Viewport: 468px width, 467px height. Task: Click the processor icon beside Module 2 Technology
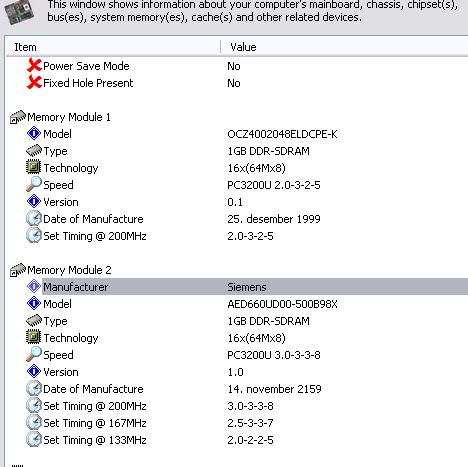click(34, 337)
